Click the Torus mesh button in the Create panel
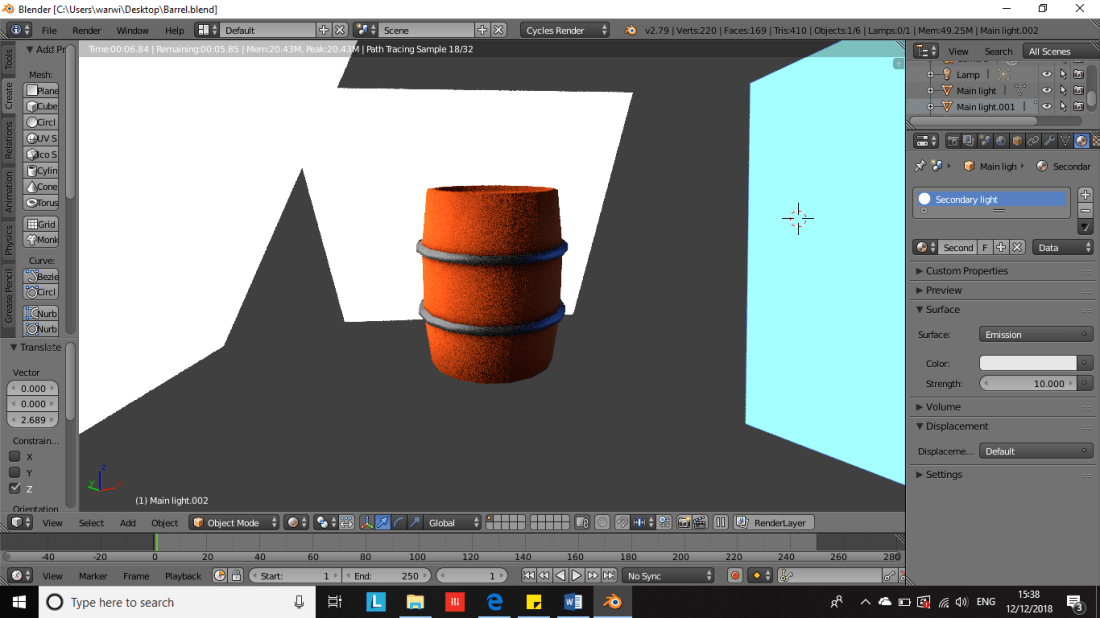Image resolution: width=1100 pixels, height=618 pixels. 40,202
